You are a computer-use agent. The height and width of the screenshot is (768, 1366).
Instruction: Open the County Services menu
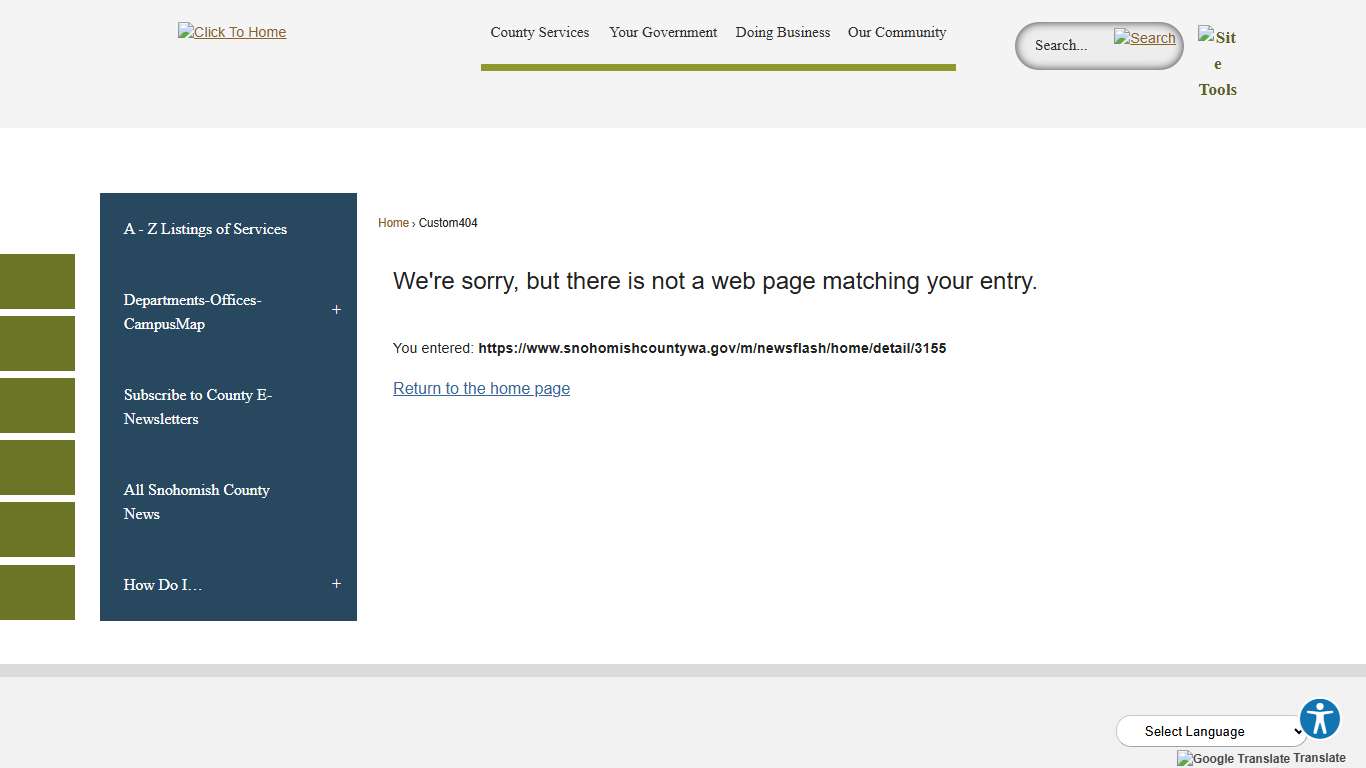pyautogui.click(x=539, y=32)
